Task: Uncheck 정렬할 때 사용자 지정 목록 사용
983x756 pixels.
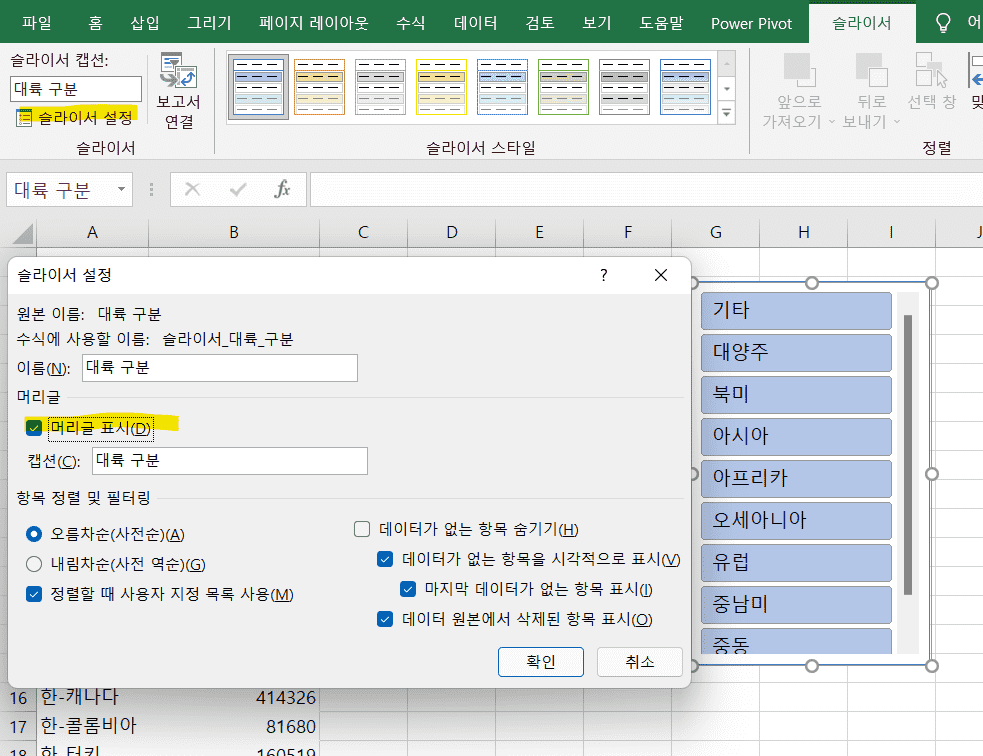Action: 35,594
